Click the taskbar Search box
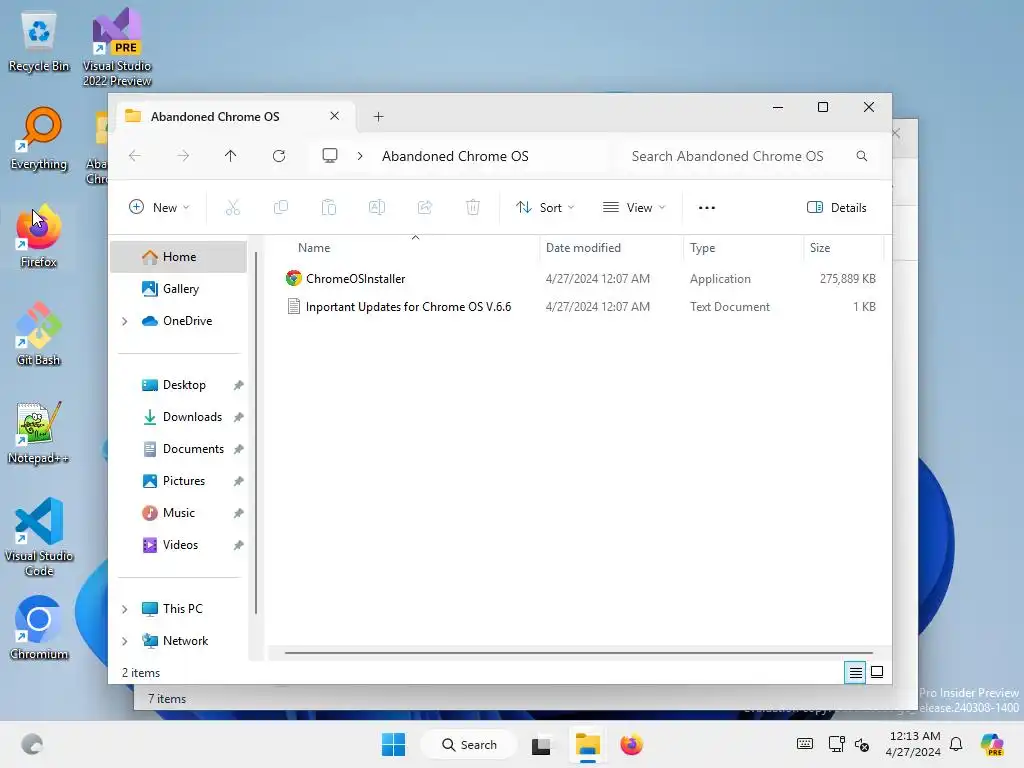This screenshot has width=1024, height=768. coord(469,744)
